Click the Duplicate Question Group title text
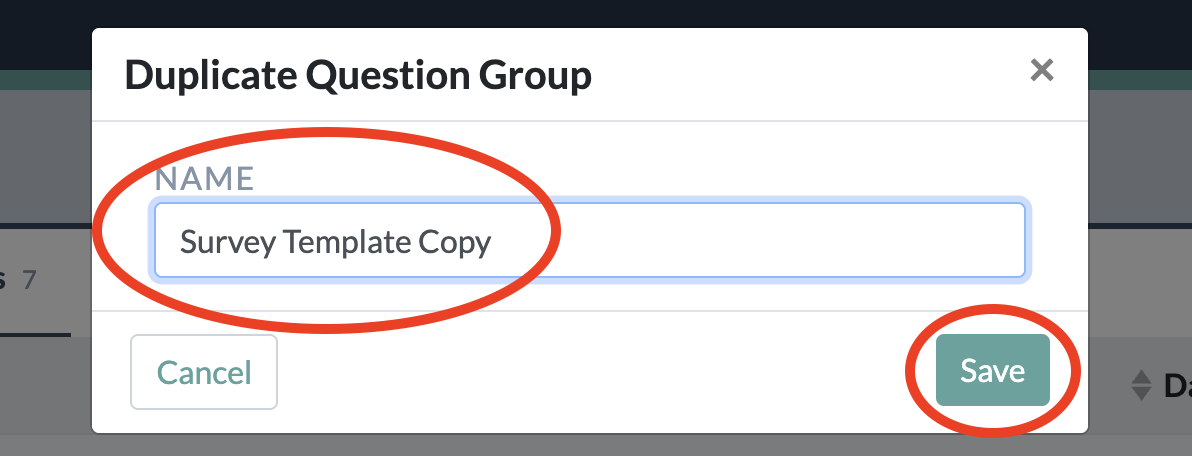The image size is (1192, 456). click(357, 74)
